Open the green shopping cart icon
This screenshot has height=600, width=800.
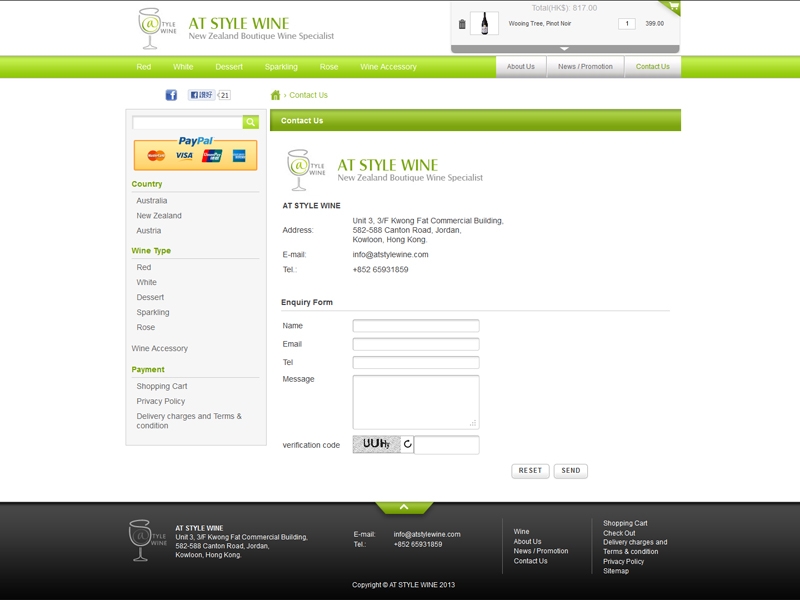(672, 7)
